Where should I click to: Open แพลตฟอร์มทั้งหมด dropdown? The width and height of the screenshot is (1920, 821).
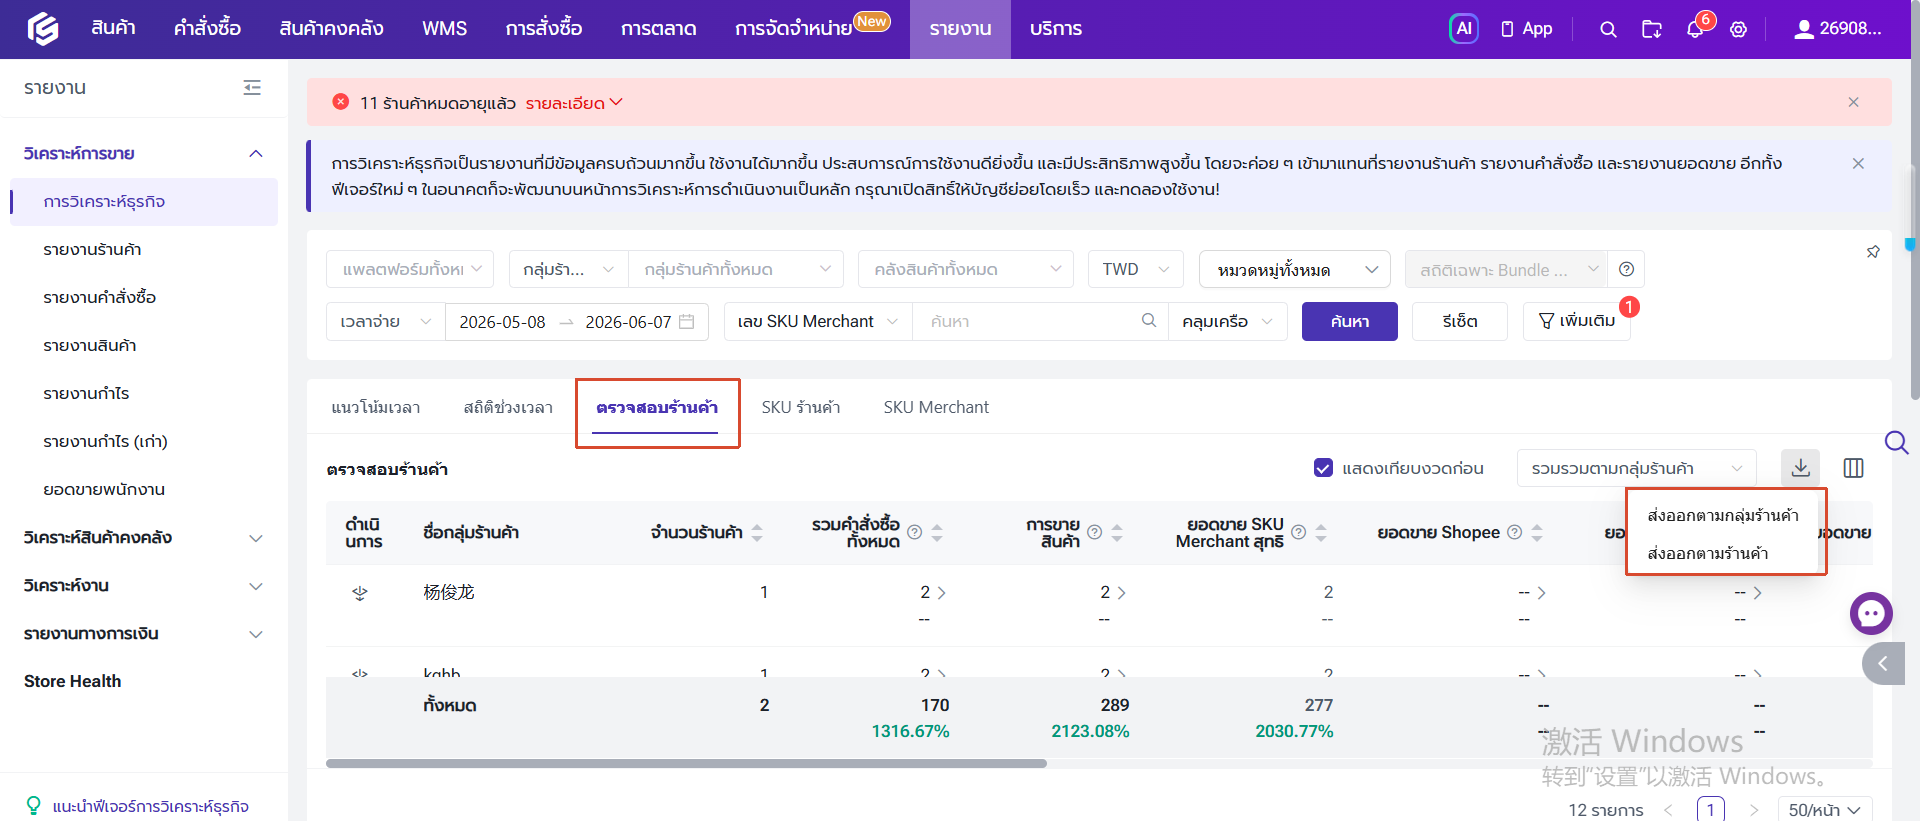410,269
